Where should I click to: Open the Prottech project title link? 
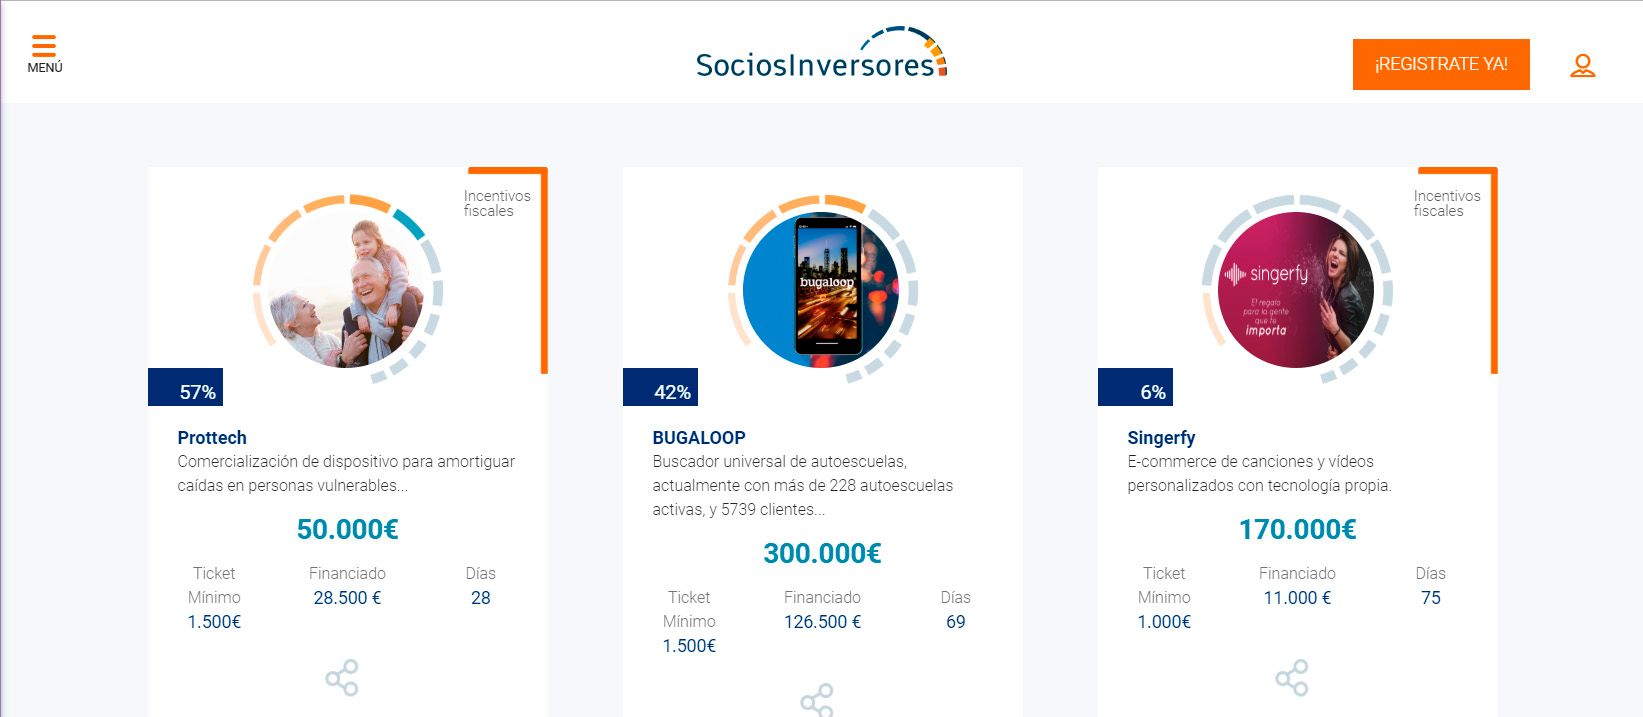pyautogui.click(x=212, y=438)
